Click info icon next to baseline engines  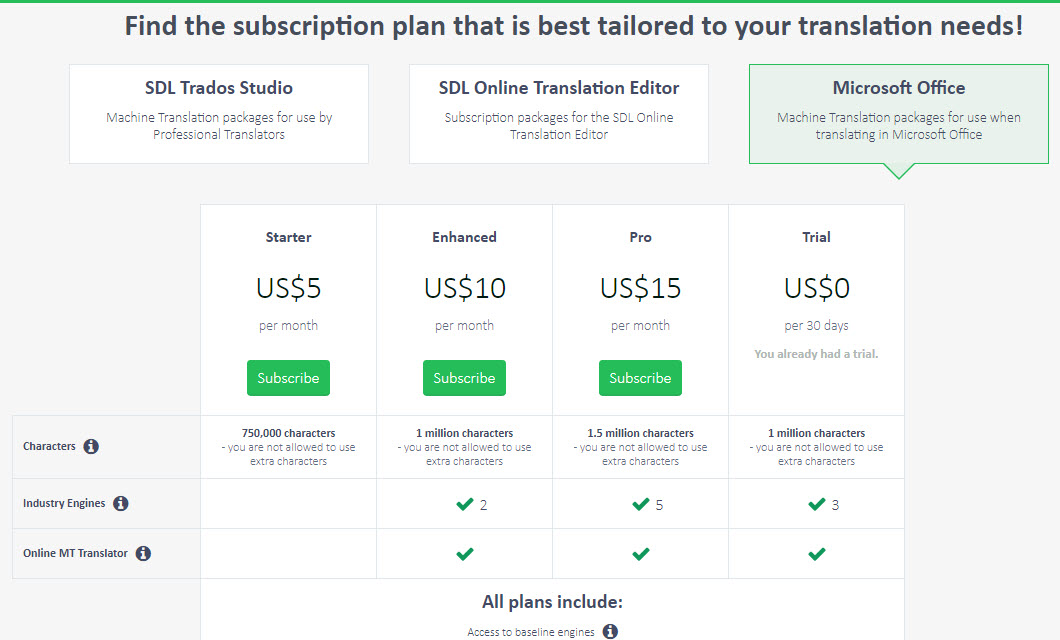click(x=610, y=632)
